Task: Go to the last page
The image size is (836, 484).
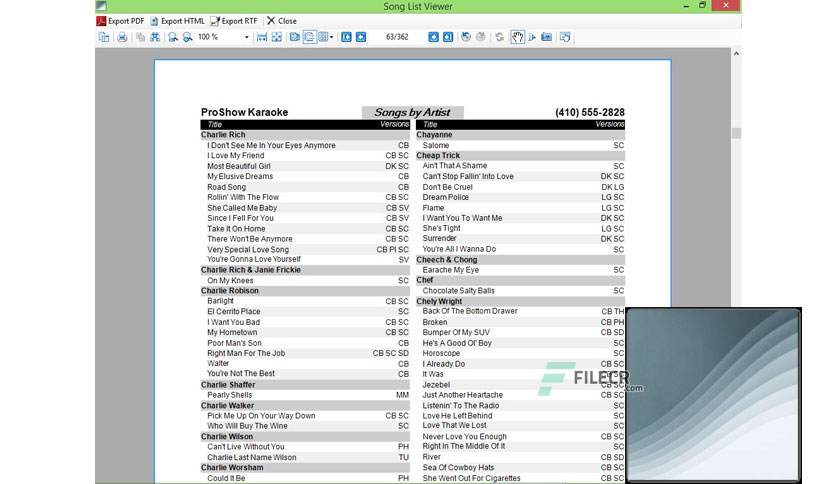Action: click(x=448, y=37)
